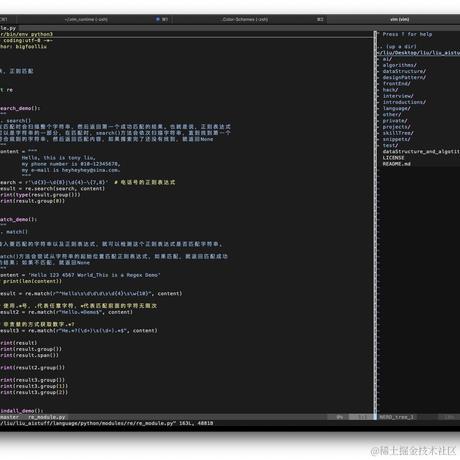460x460 pixels.
Task: Click the NERDTree root path line
Action: pyautogui.click(x=418, y=53)
